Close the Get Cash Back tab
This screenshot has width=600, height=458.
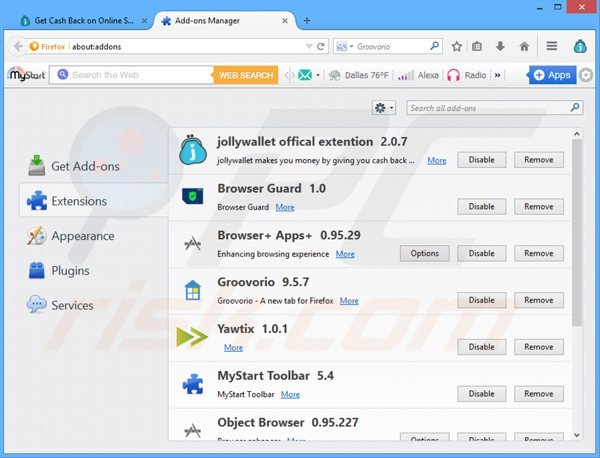[144, 21]
